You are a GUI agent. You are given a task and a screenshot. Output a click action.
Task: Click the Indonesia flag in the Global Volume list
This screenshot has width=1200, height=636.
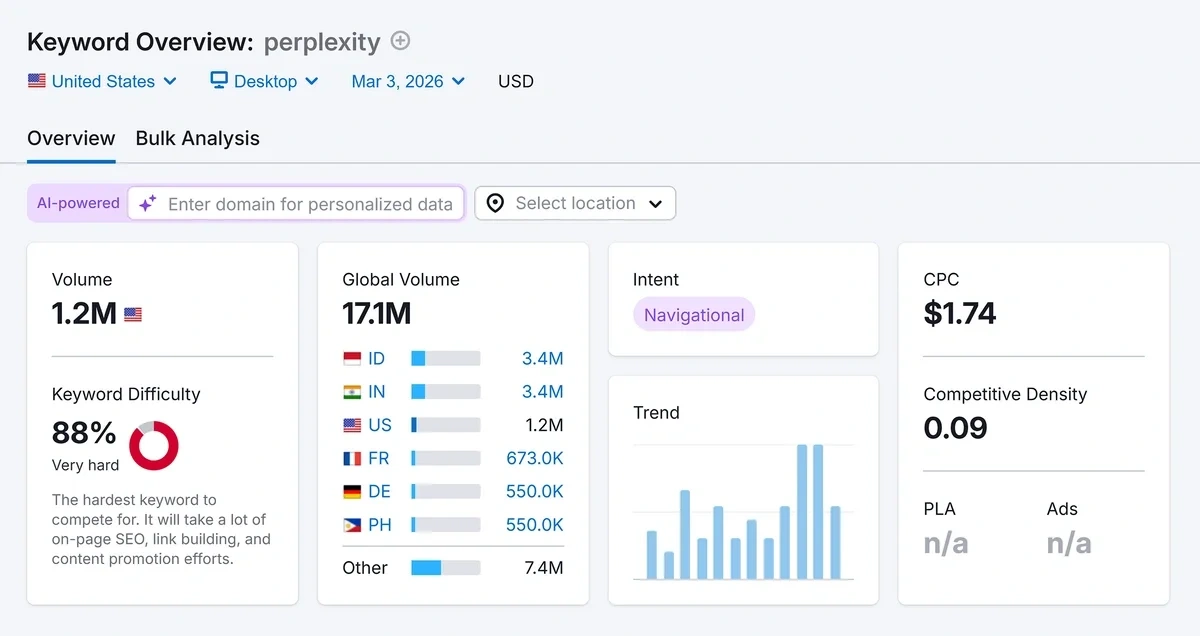(x=351, y=358)
